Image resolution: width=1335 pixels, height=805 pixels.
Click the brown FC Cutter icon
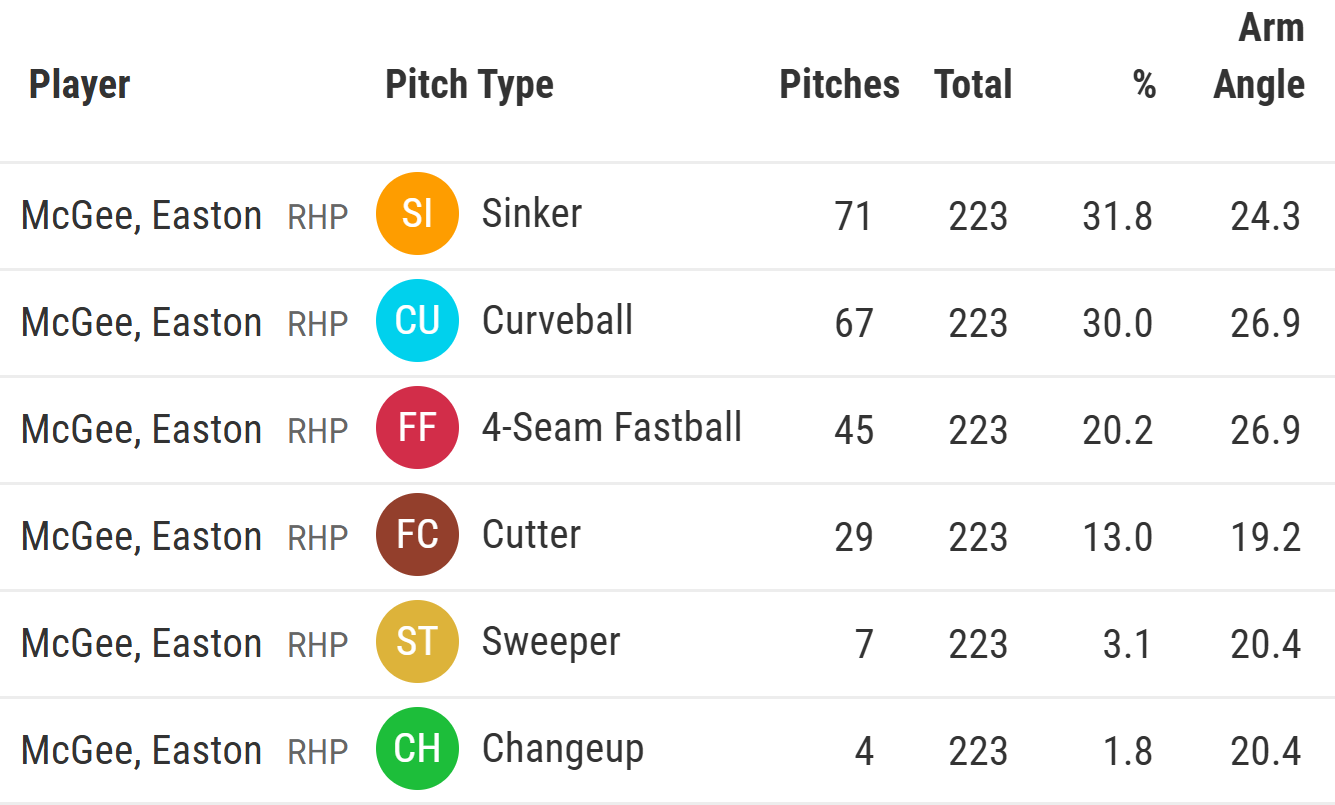pyautogui.click(x=417, y=535)
